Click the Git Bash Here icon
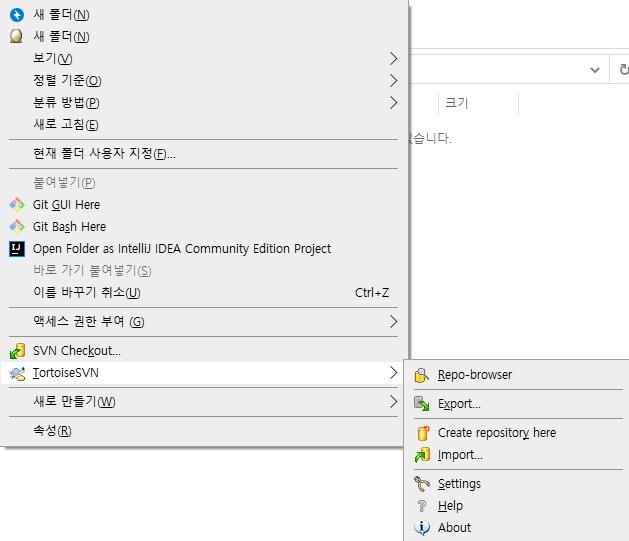Image resolution: width=629 pixels, height=541 pixels. (17, 227)
